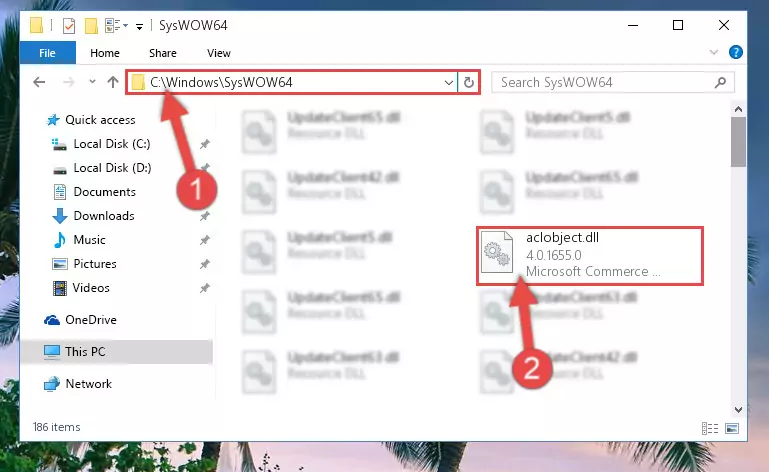
Task: Expand the address bar history dropdown
Action: click(x=448, y=82)
